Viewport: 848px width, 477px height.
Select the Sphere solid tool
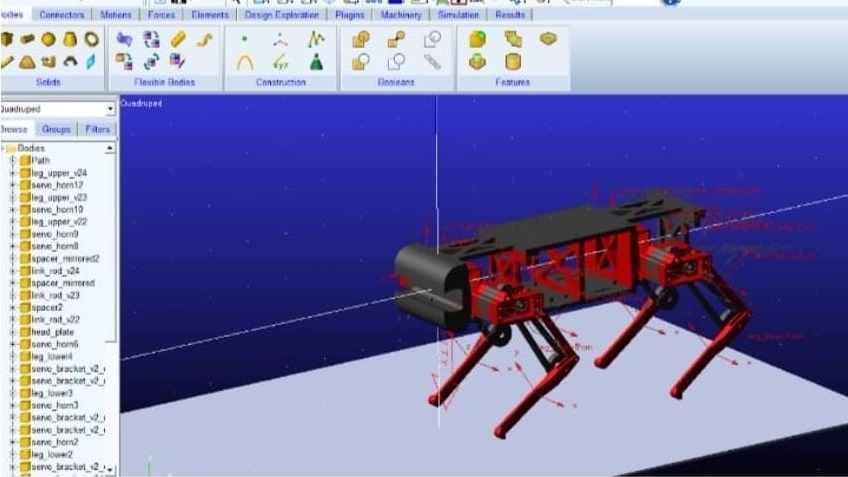coord(48,39)
